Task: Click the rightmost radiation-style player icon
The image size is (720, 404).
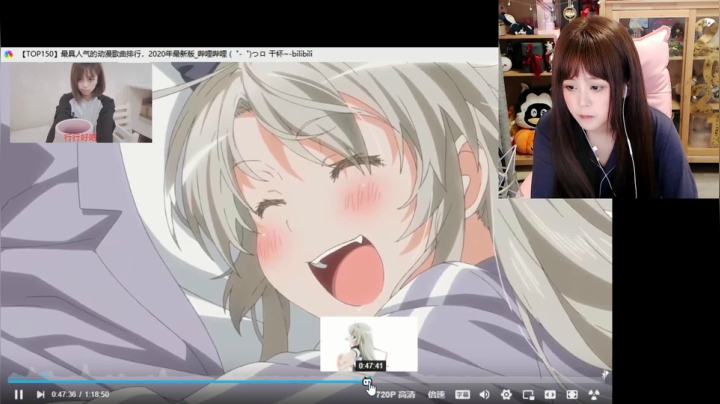Action: (594, 394)
